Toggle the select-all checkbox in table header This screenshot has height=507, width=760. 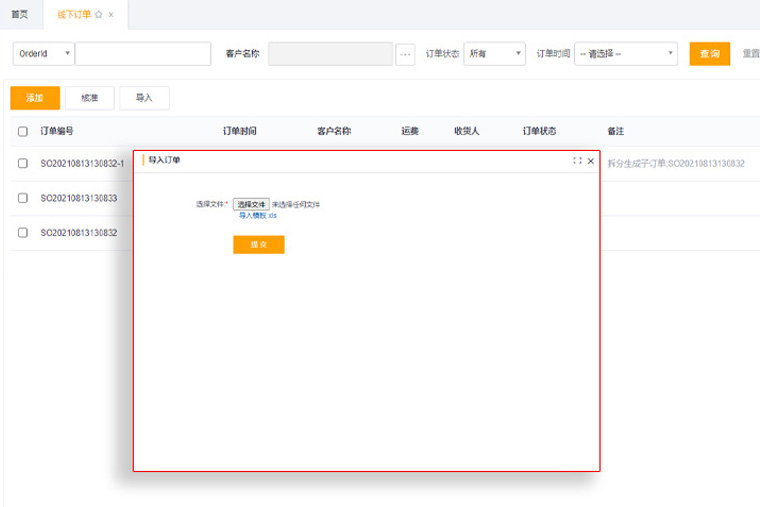(23, 131)
